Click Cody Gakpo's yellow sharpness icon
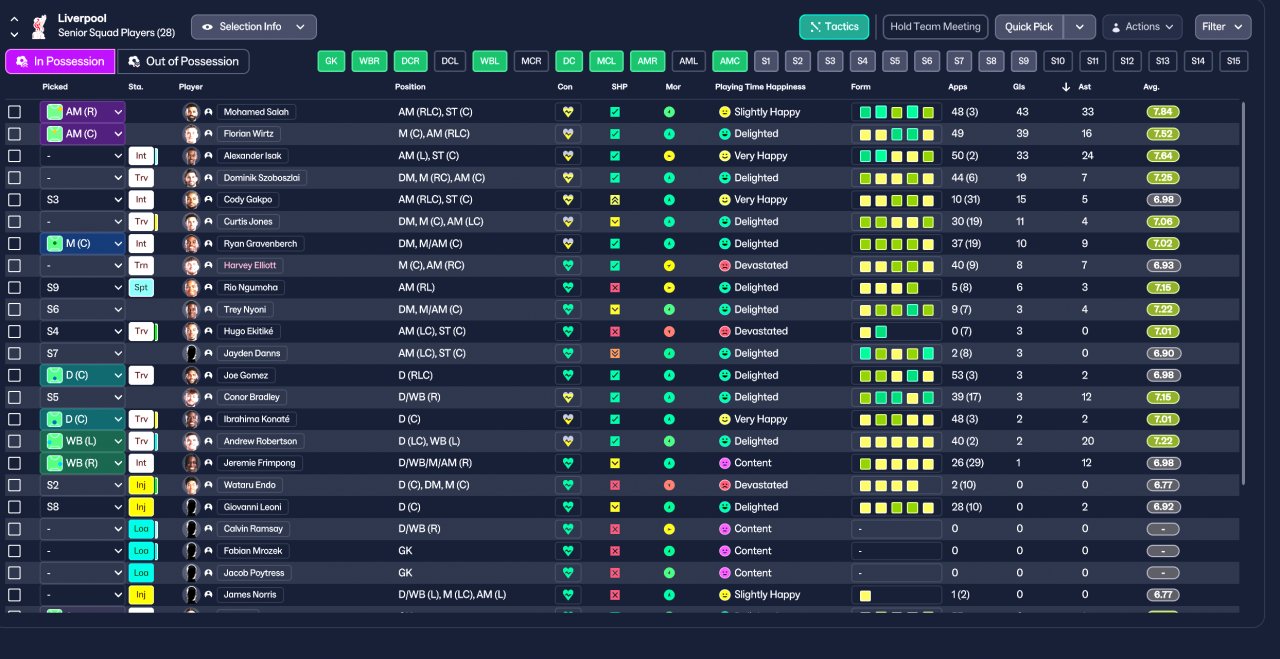The image size is (1280, 659). coord(615,200)
